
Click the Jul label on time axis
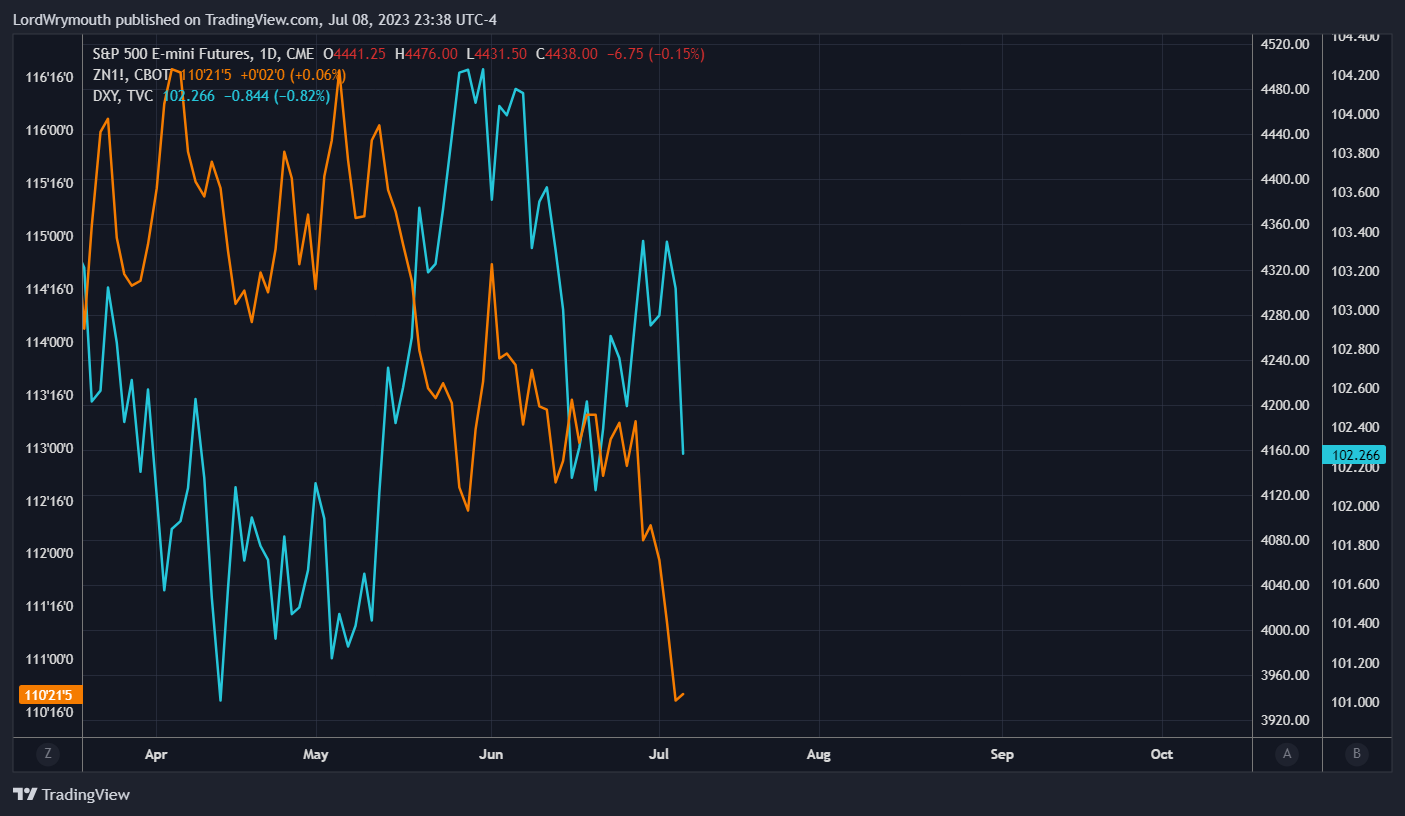[659, 754]
